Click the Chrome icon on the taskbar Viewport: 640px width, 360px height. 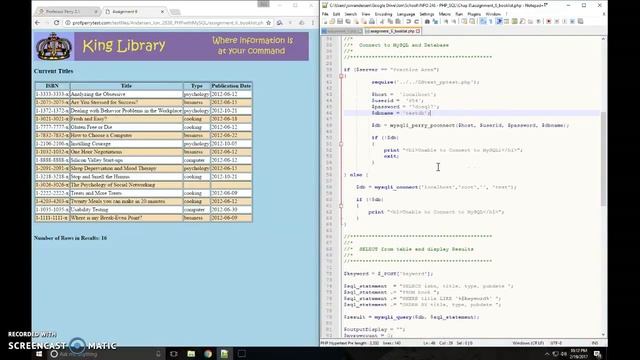(x=208, y=354)
